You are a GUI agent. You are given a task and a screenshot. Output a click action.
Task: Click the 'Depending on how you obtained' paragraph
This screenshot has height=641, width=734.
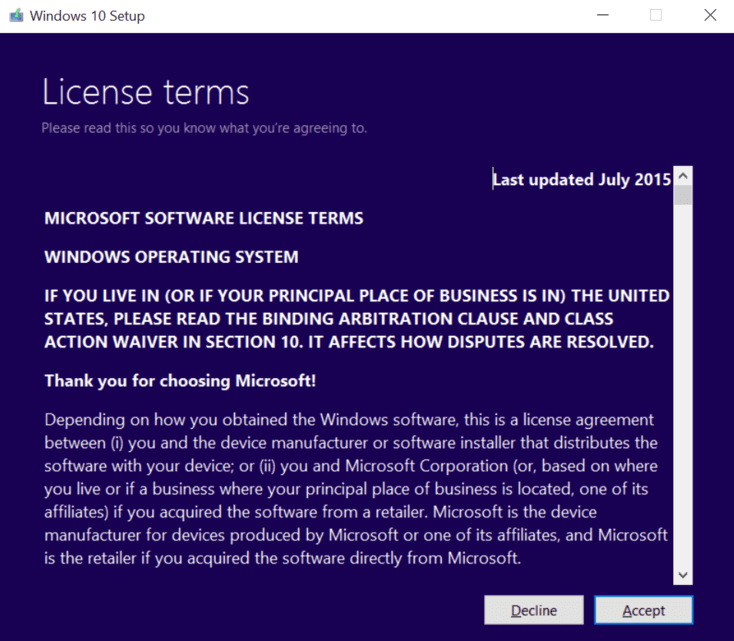tap(356, 489)
